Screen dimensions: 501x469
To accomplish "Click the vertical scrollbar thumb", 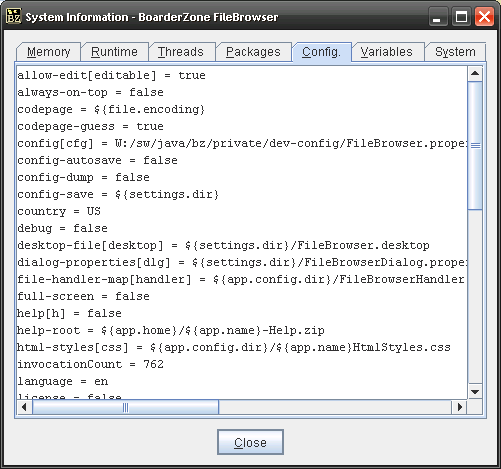I will point(475,146).
